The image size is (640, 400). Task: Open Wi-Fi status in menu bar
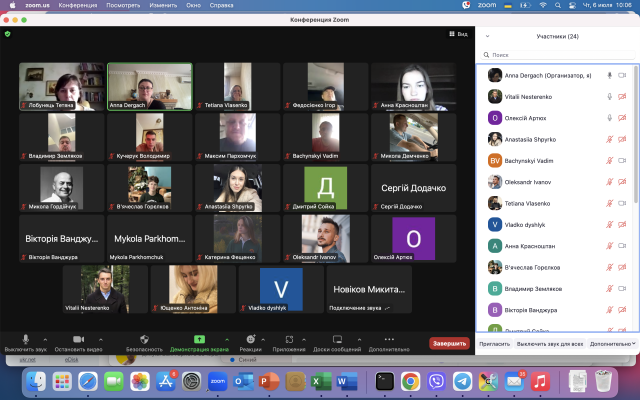point(543,5)
